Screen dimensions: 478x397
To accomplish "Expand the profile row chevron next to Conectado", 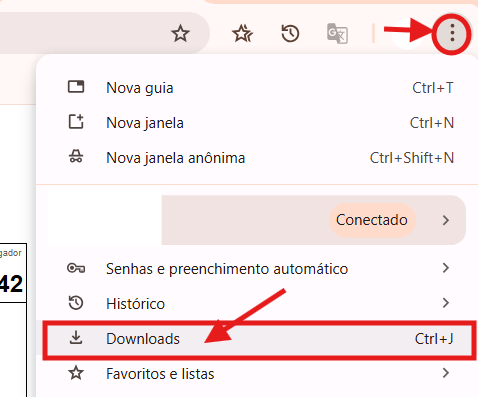I will (446, 220).
